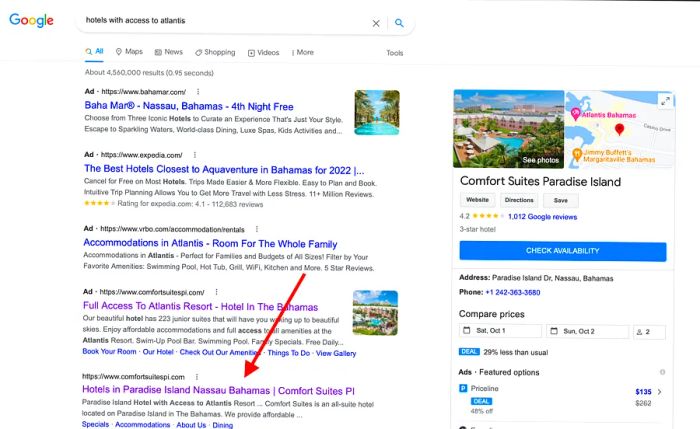
Task: Open the guests count selector
Action: (x=649, y=332)
